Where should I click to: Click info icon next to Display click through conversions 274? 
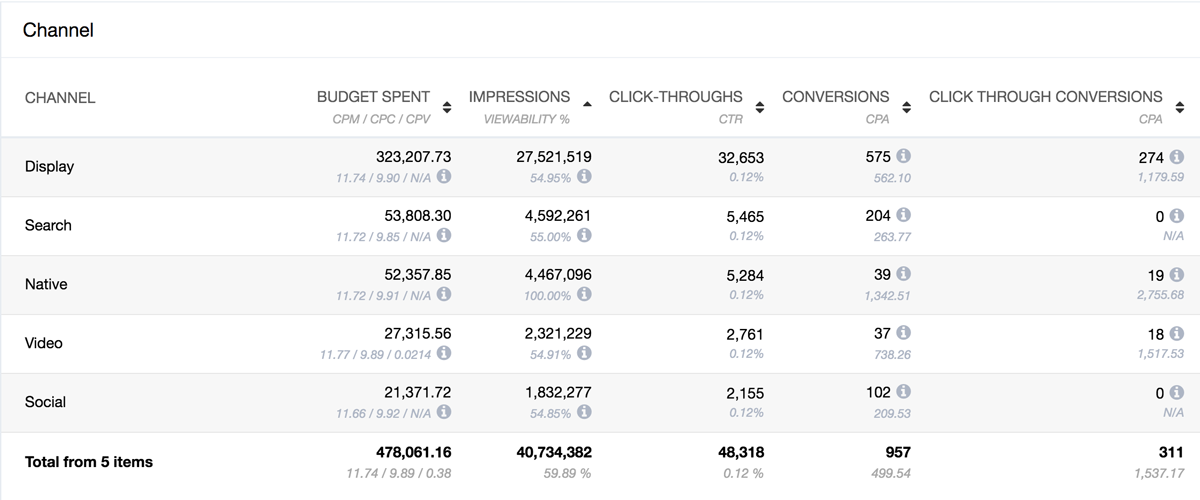[x=1176, y=157]
